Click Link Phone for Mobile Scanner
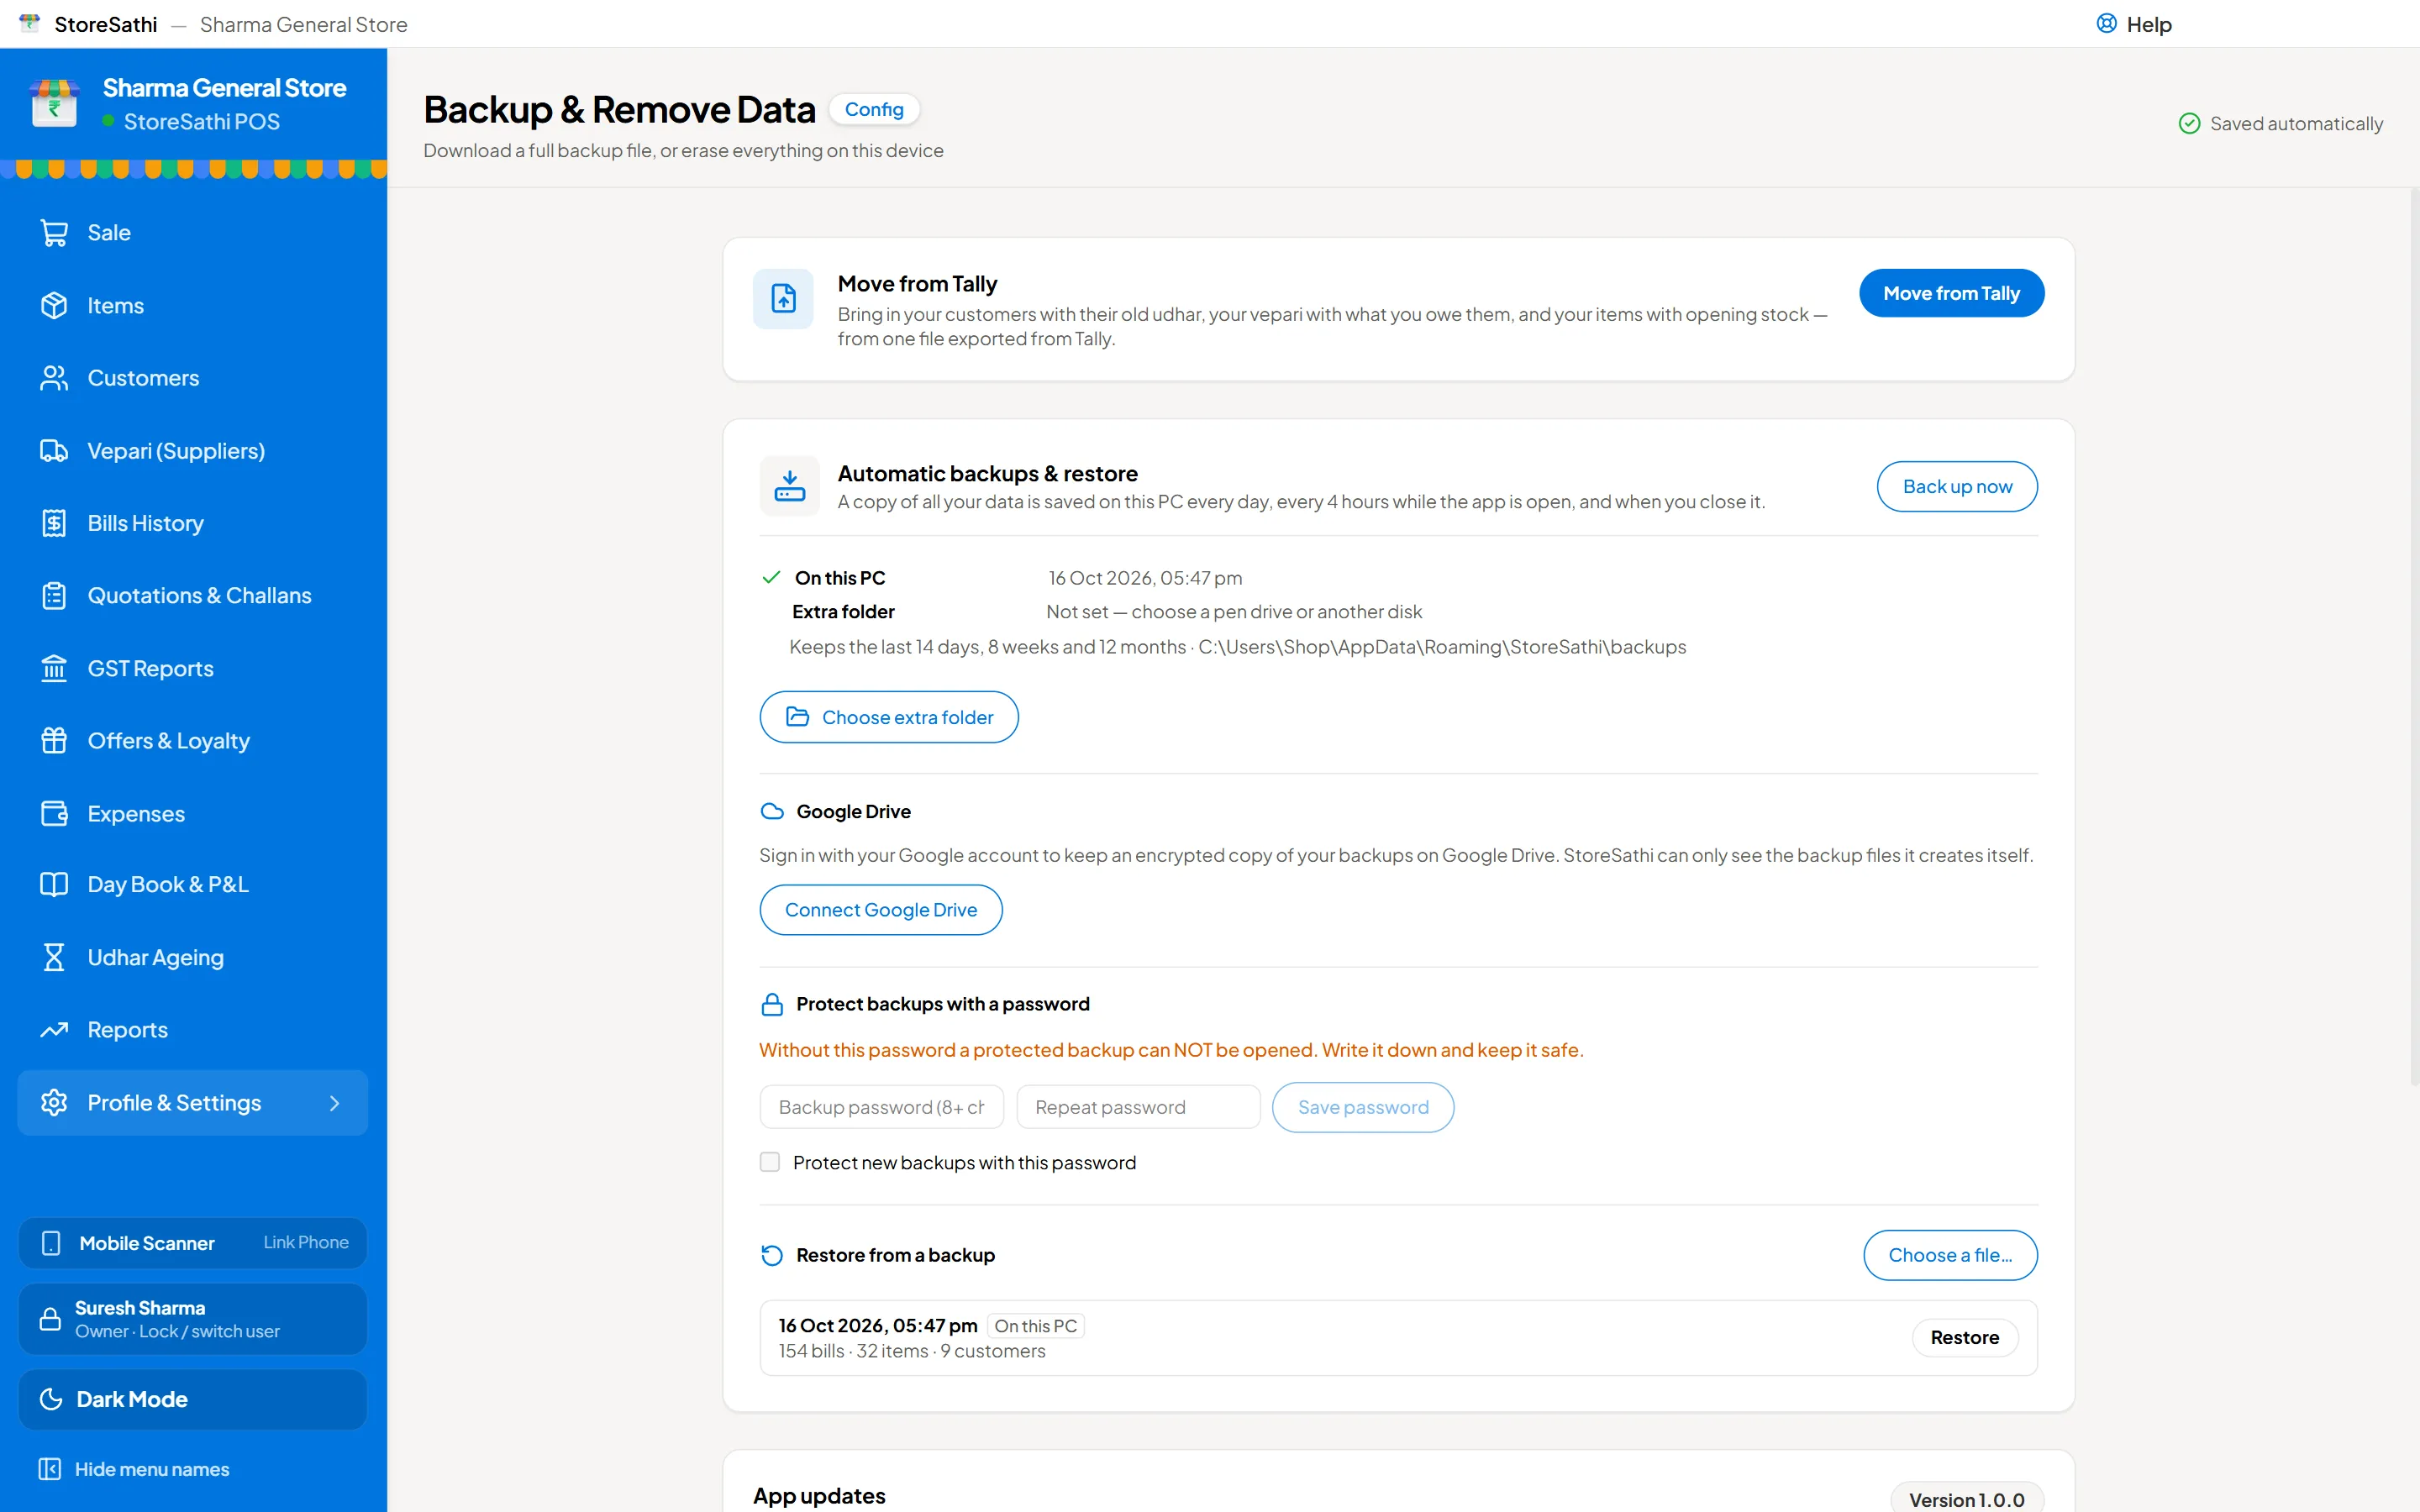2420x1512 pixels. coord(306,1242)
